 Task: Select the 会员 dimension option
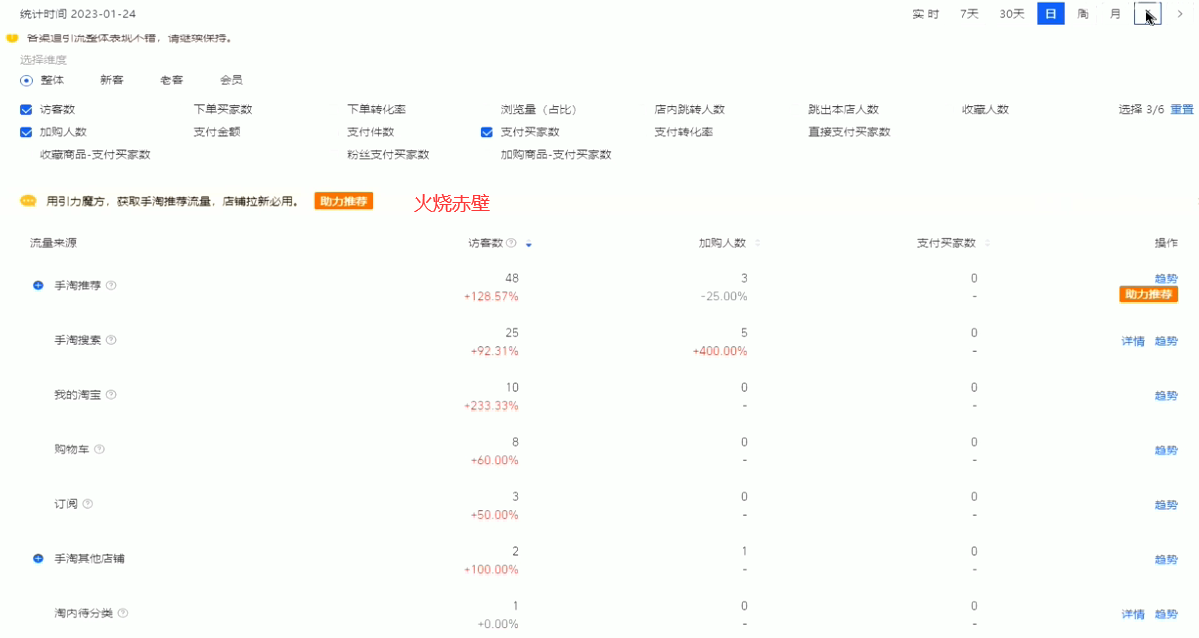tap(231, 80)
